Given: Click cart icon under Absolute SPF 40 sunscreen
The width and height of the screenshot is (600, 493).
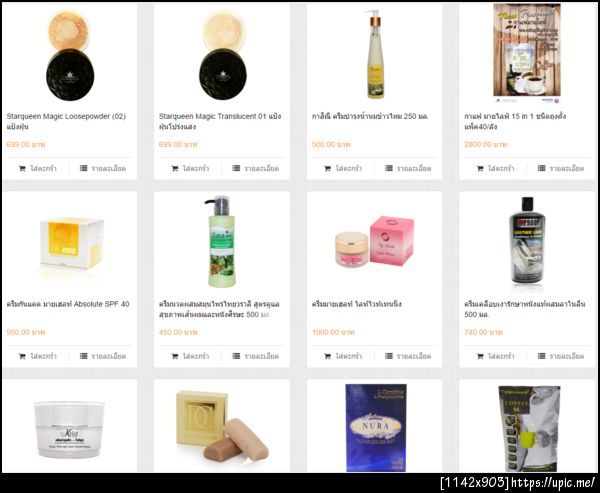Looking at the screenshot, I should pos(22,356).
